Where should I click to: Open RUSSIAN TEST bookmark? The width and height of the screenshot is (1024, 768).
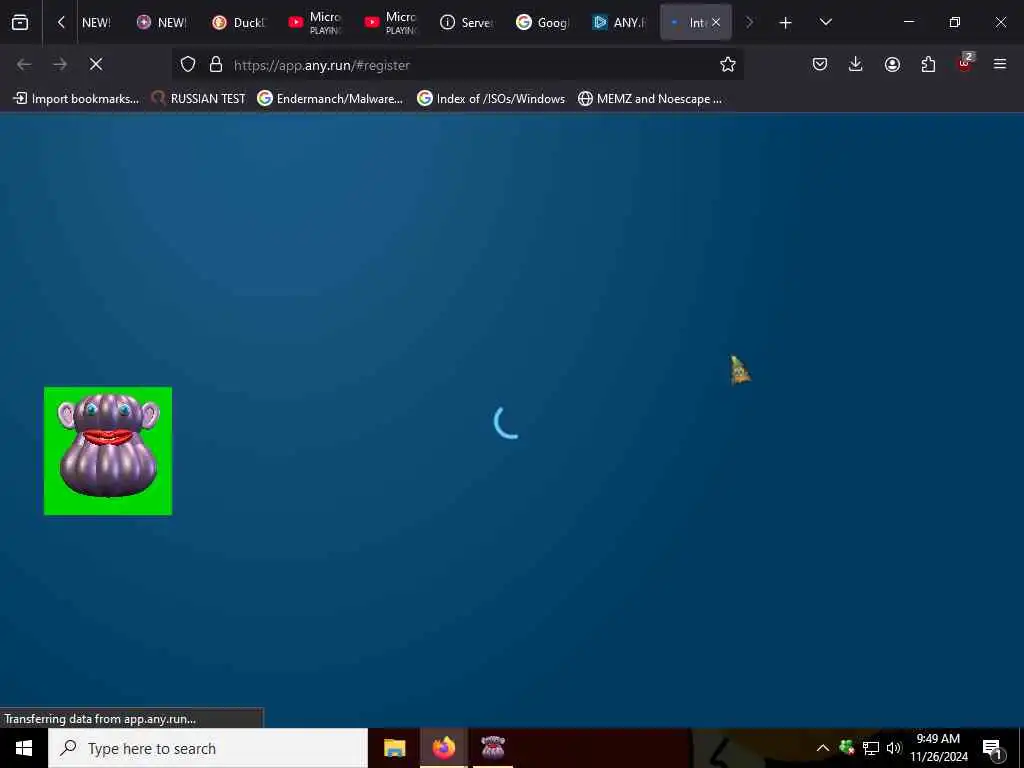[199, 99]
